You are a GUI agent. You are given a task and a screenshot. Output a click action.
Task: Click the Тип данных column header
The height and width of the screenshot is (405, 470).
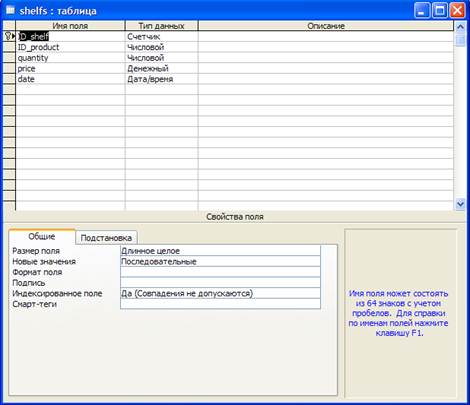click(162, 26)
